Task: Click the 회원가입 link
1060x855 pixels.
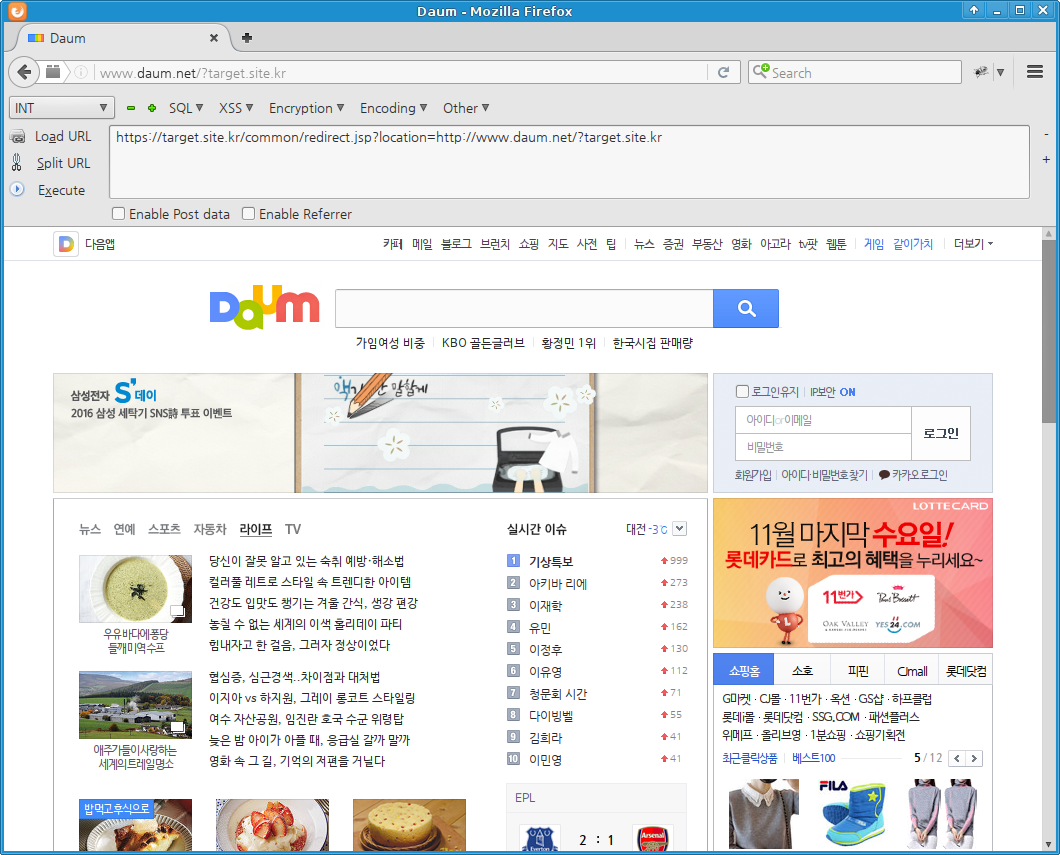Action: click(x=753, y=475)
